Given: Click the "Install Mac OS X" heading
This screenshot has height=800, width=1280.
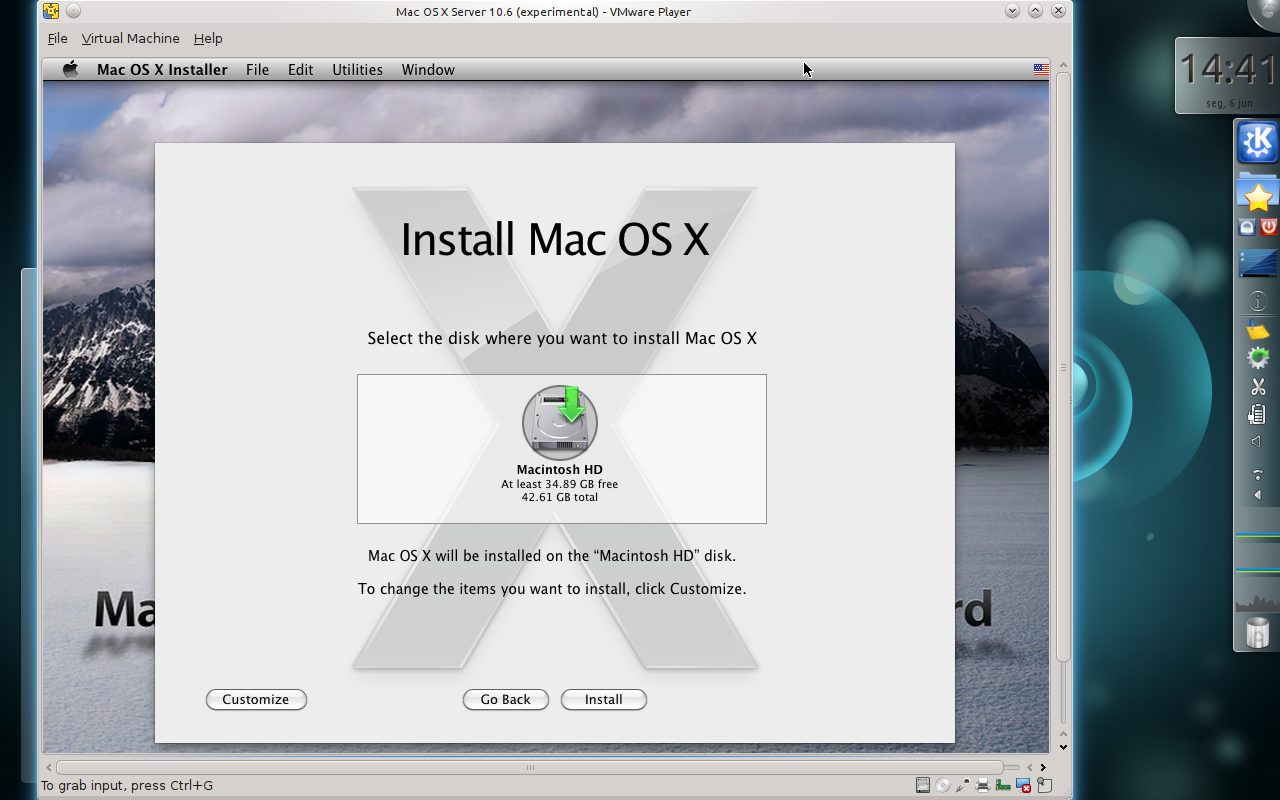Looking at the screenshot, I should (x=555, y=240).
